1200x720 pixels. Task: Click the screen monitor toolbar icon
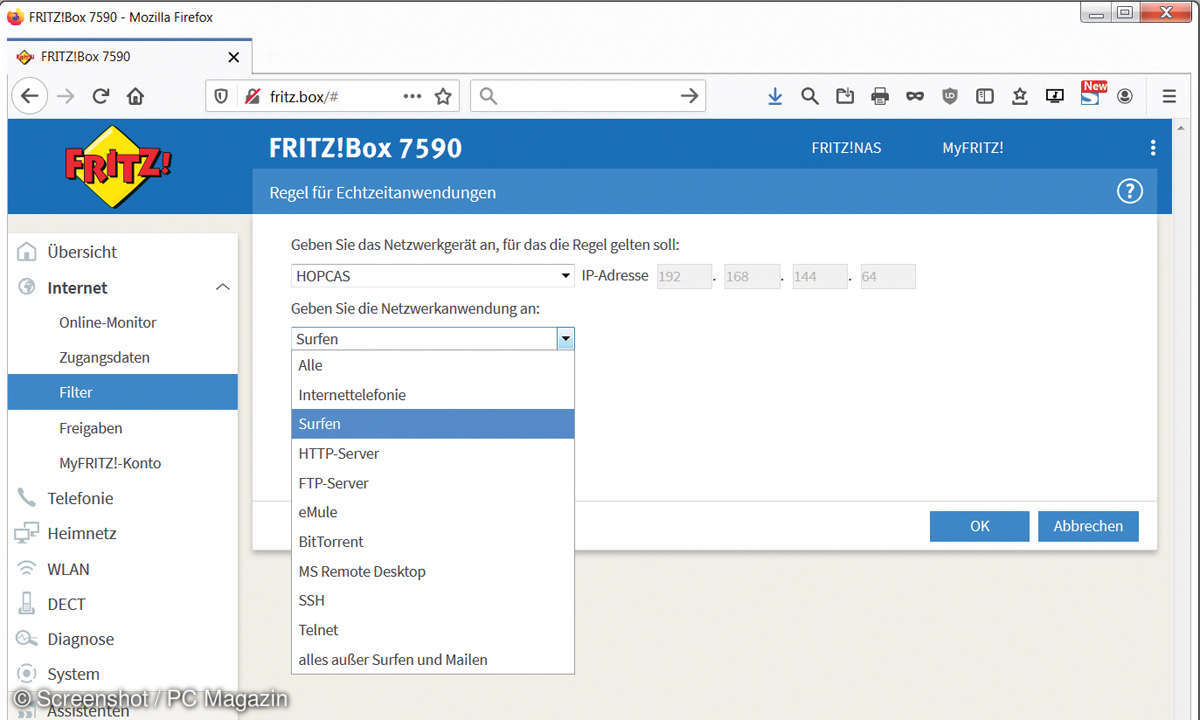pyautogui.click(x=1055, y=96)
